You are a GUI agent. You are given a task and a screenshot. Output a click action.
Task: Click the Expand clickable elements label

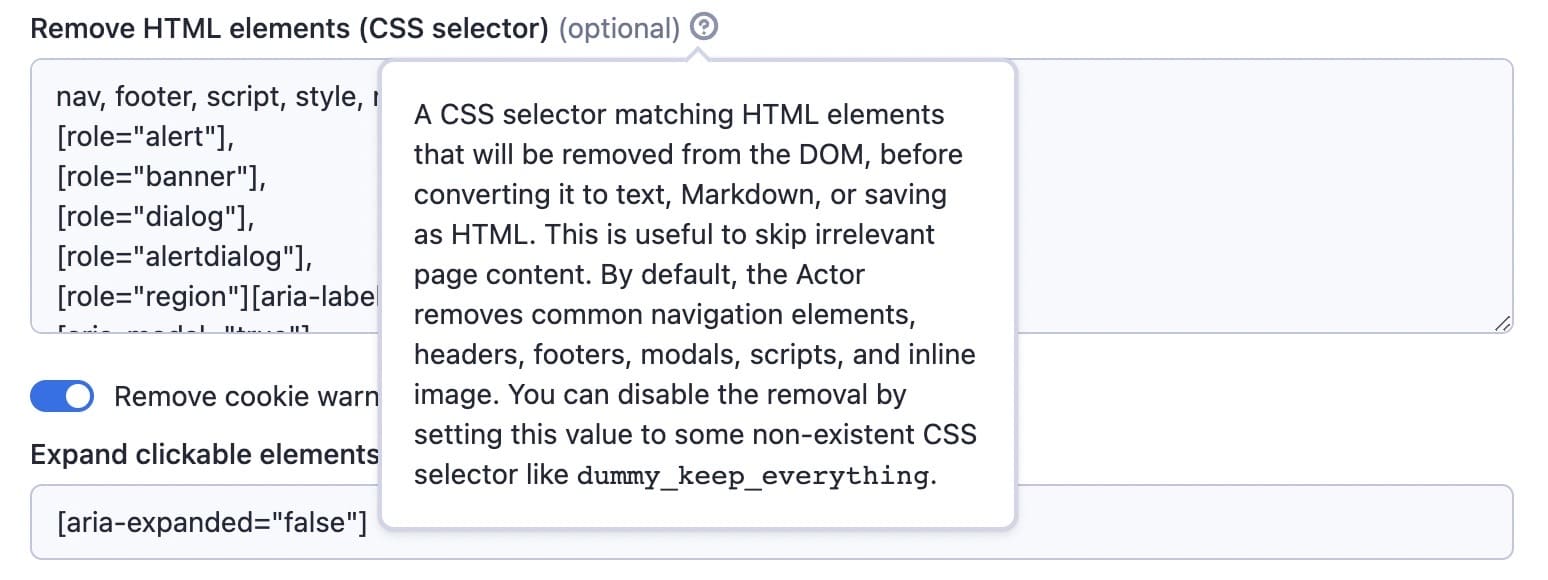click(x=203, y=454)
